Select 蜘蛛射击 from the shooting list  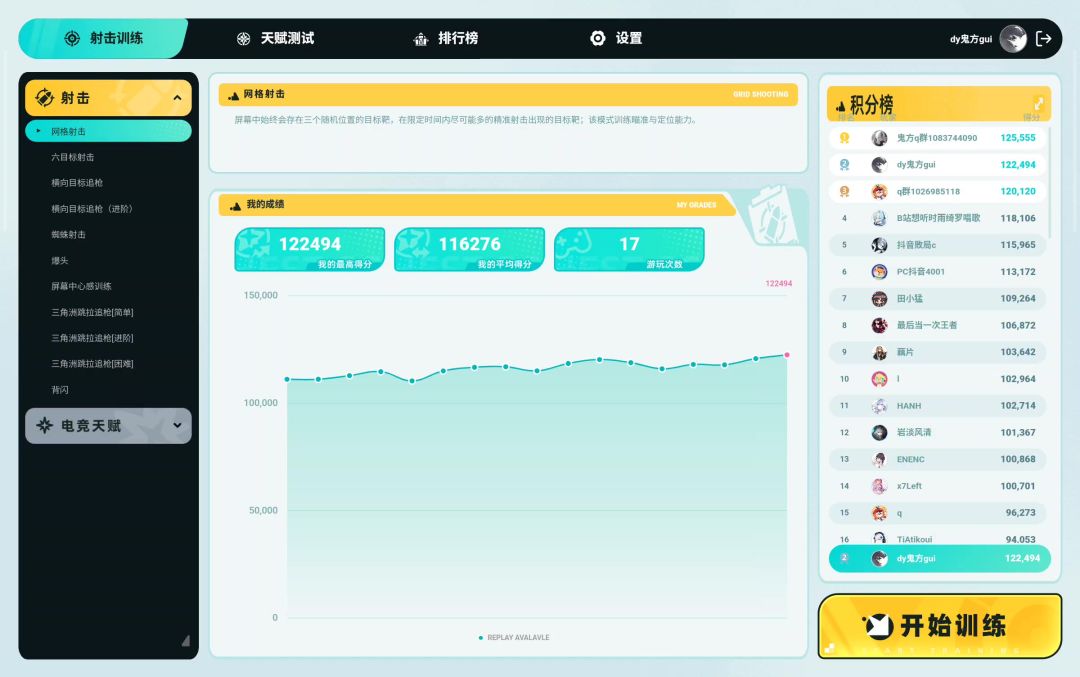tap(69, 234)
